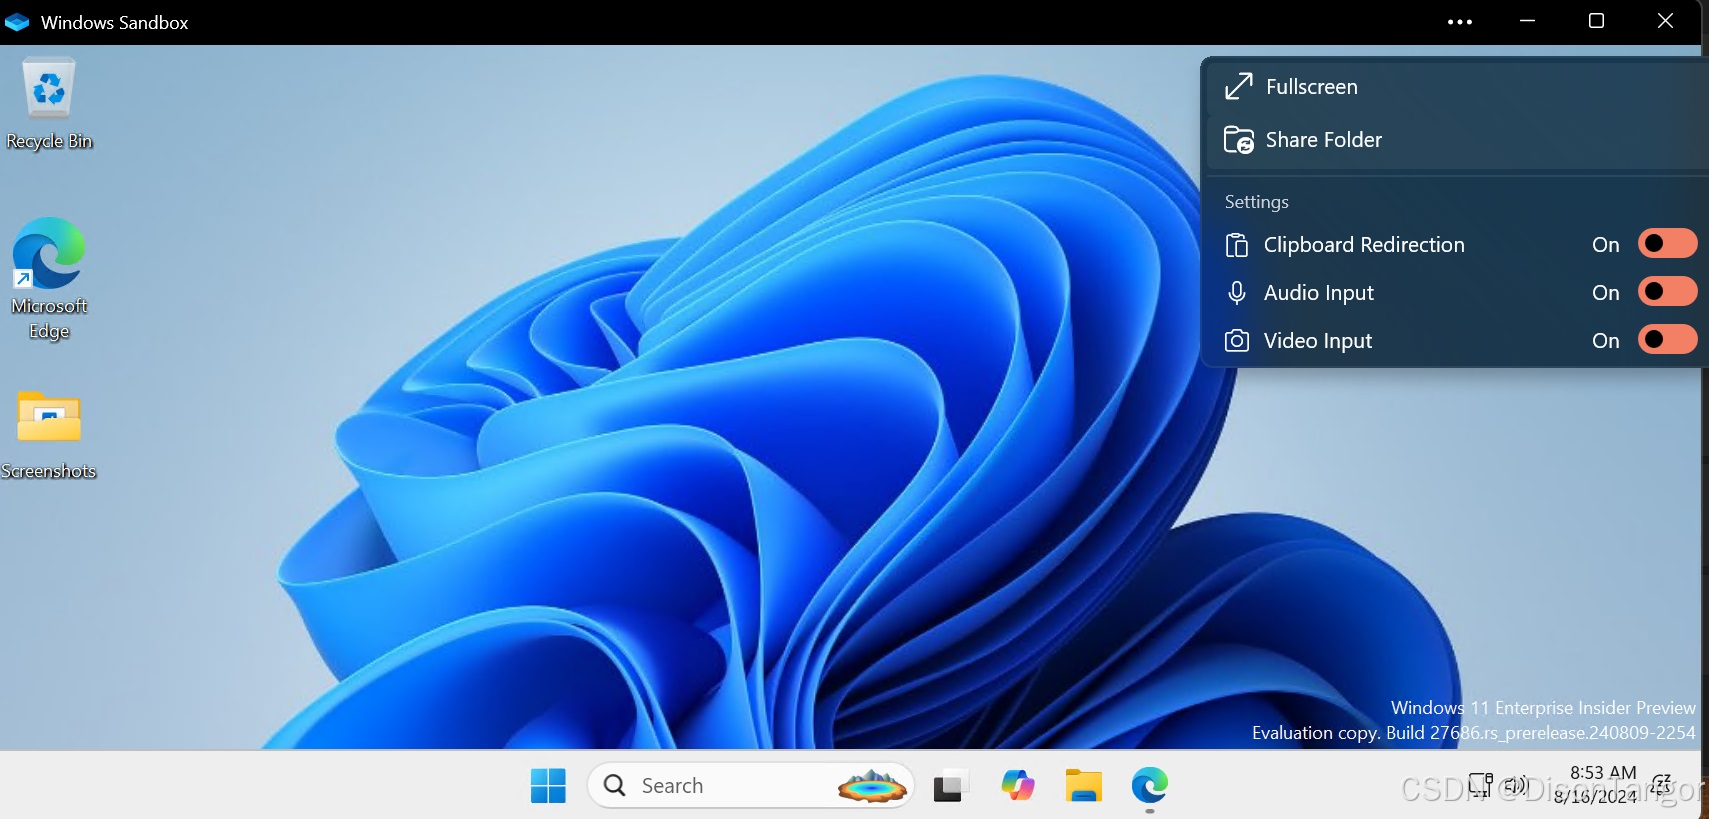Click the magnifier icon in Search box
The width and height of the screenshot is (1709, 819).
tap(615, 786)
